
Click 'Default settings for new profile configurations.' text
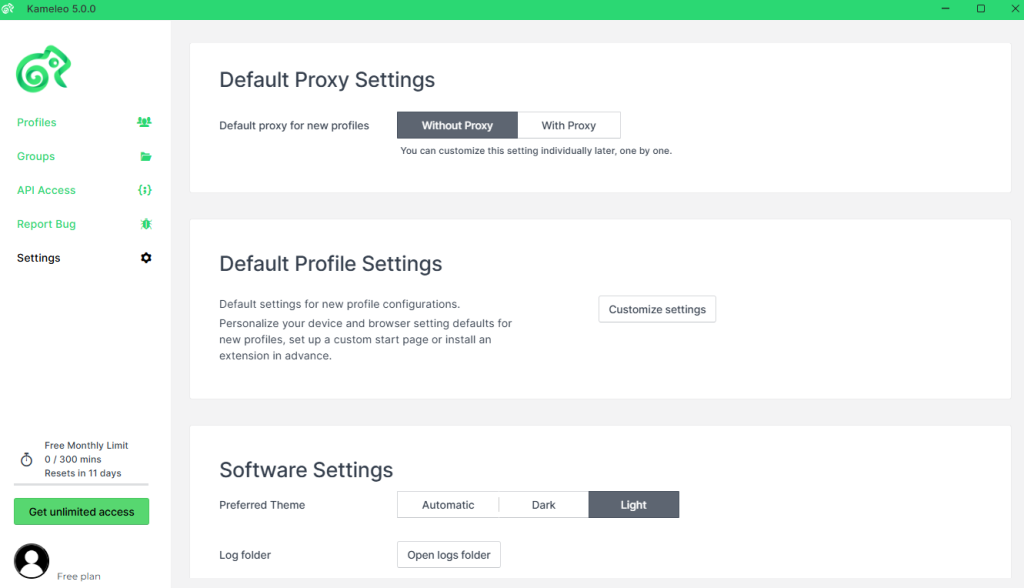coord(340,304)
